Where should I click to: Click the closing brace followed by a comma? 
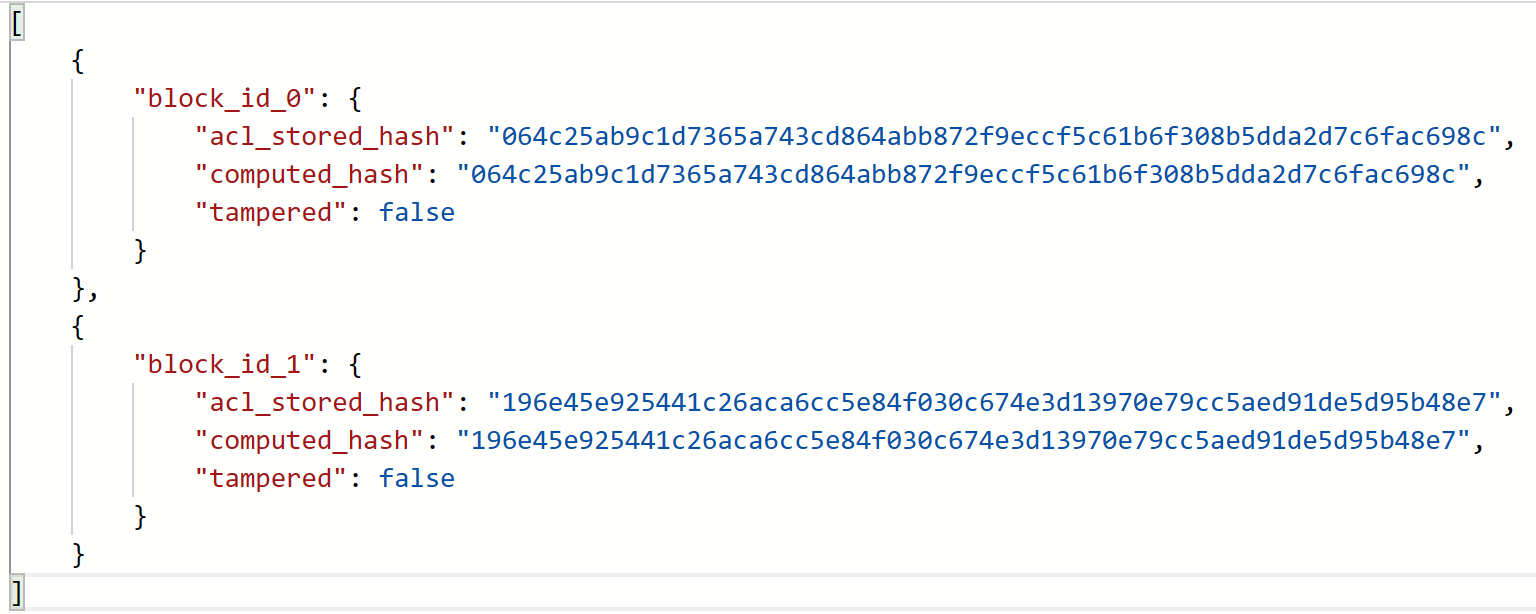point(80,288)
